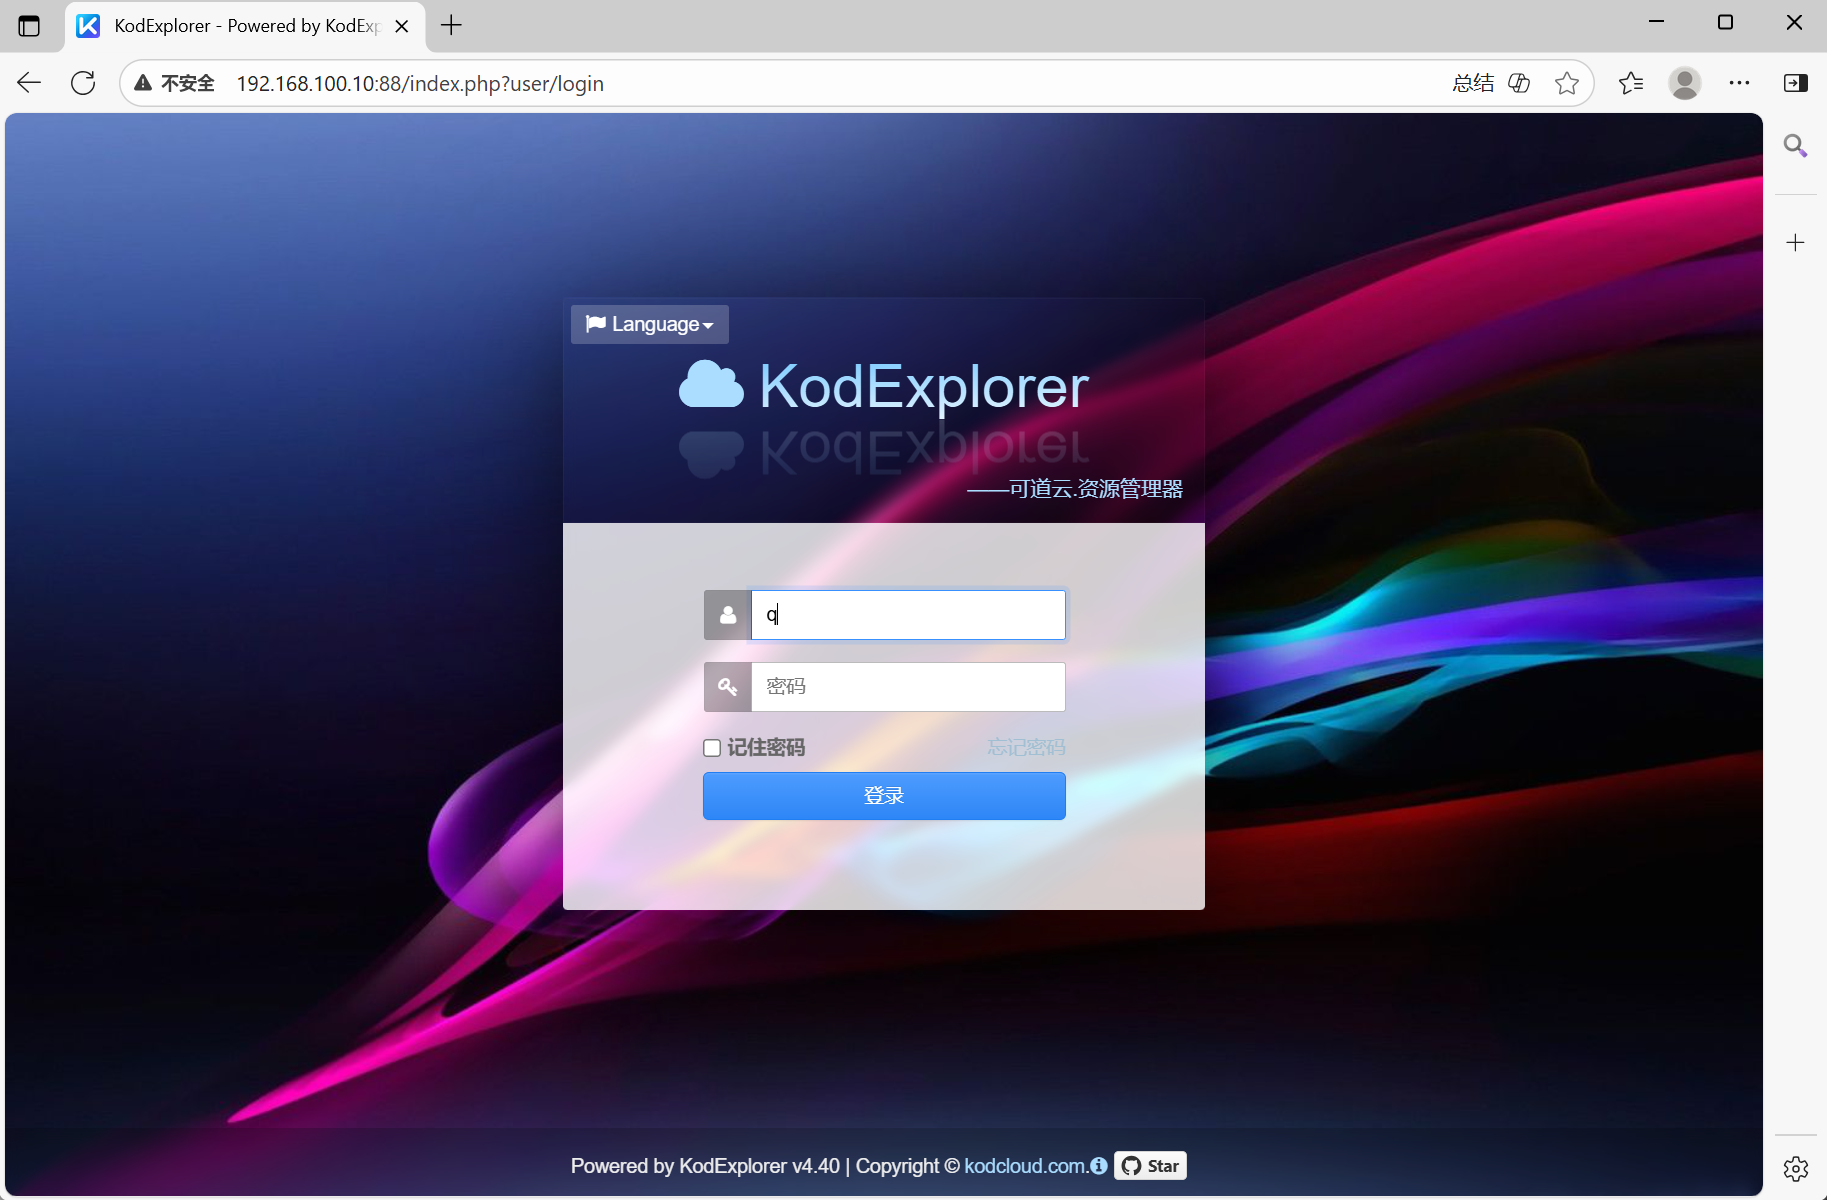
Task: Go back using browser back arrow
Action: pyautogui.click(x=29, y=83)
